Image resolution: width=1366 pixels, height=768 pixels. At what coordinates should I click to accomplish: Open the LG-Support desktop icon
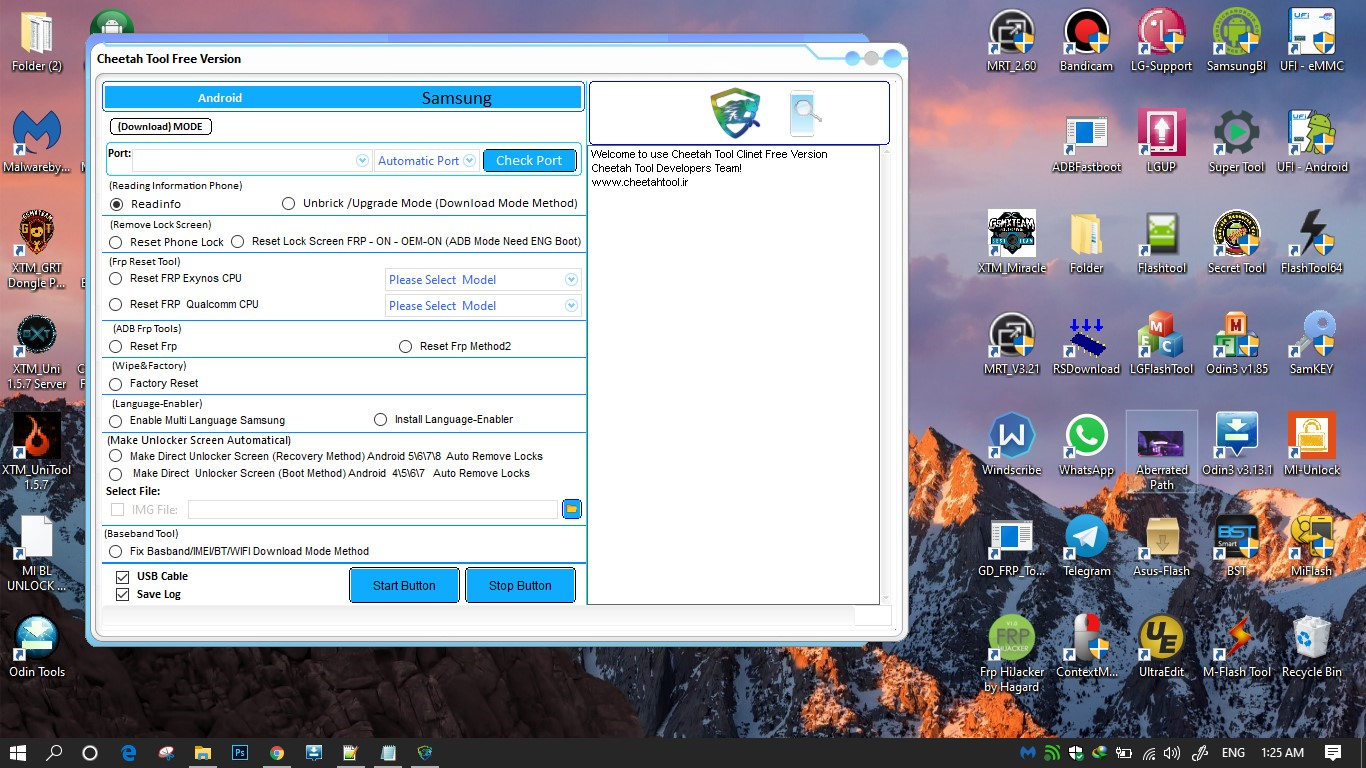point(1161,41)
